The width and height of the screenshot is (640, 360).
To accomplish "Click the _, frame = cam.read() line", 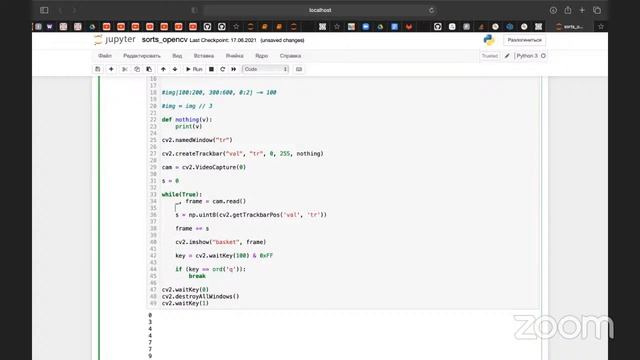I will pos(211,201).
